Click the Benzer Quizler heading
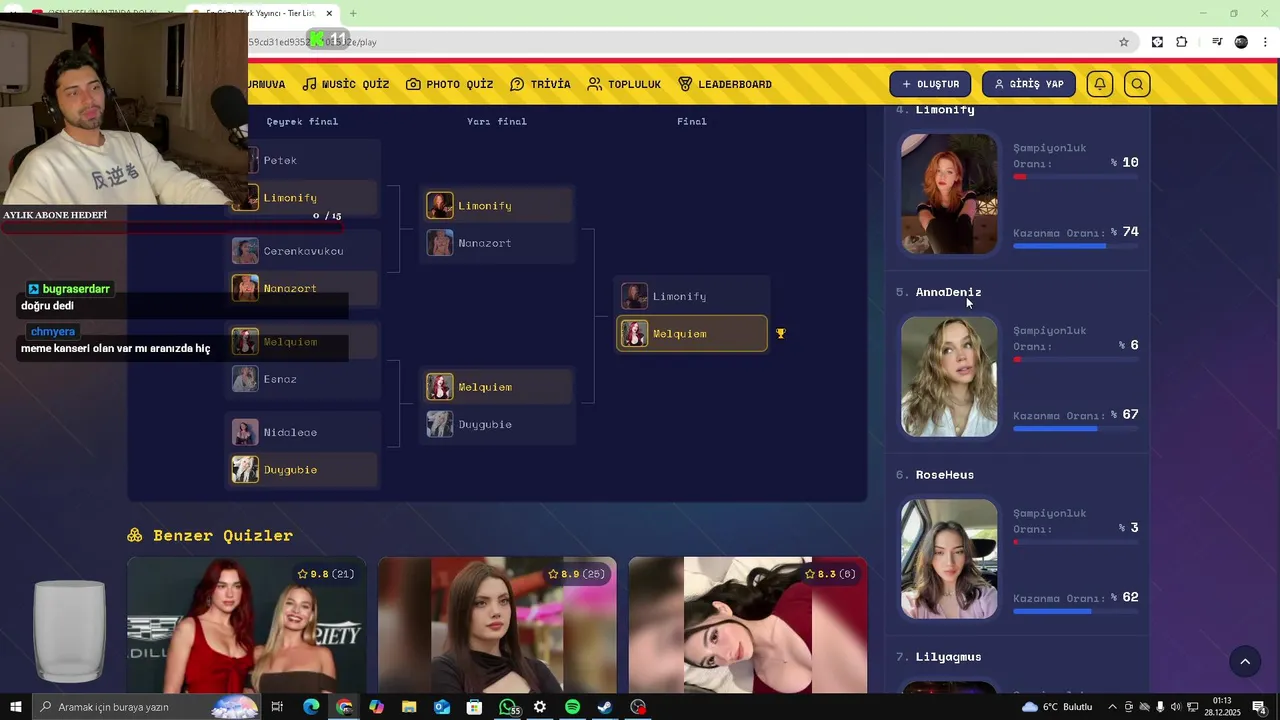This screenshot has height=720, width=1280. [x=223, y=536]
